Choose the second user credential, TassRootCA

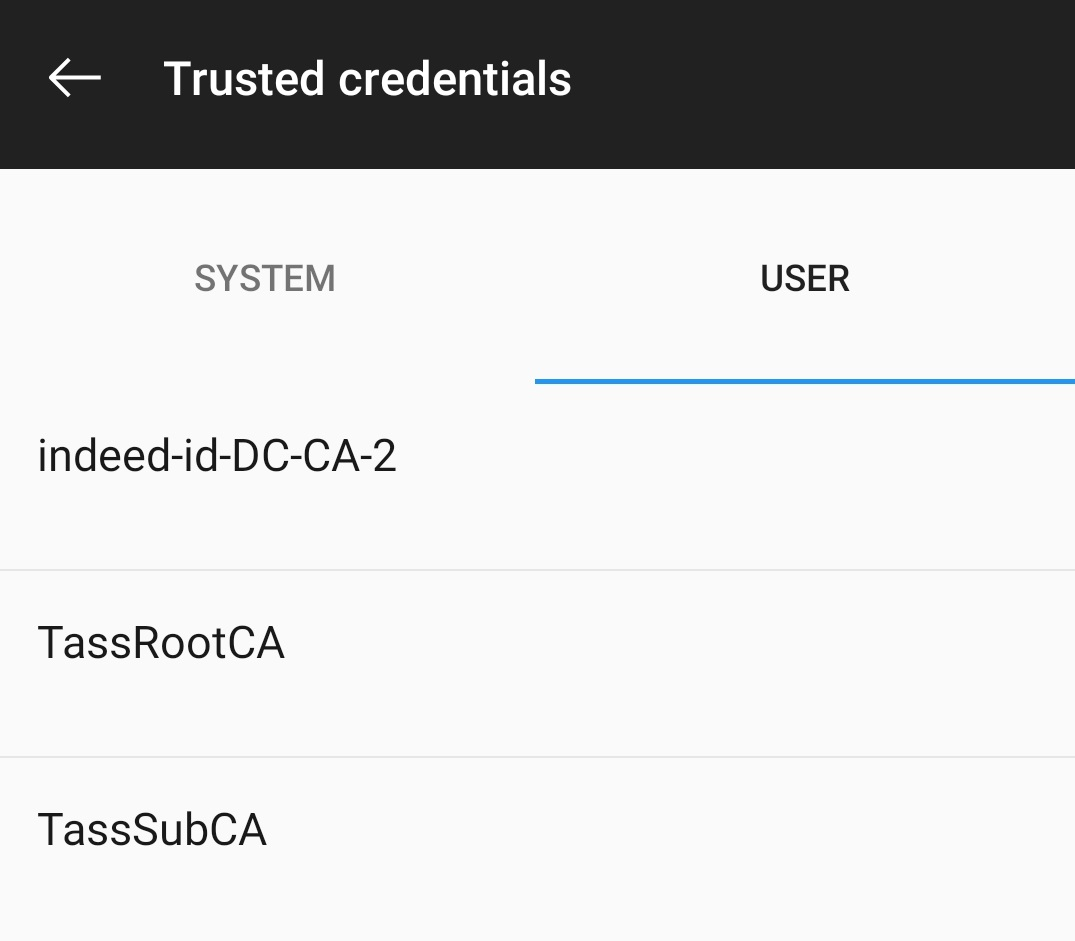click(161, 643)
